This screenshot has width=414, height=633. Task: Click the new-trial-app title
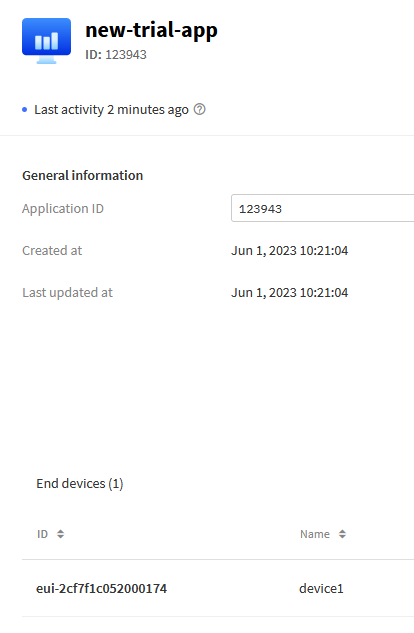point(151,30)
